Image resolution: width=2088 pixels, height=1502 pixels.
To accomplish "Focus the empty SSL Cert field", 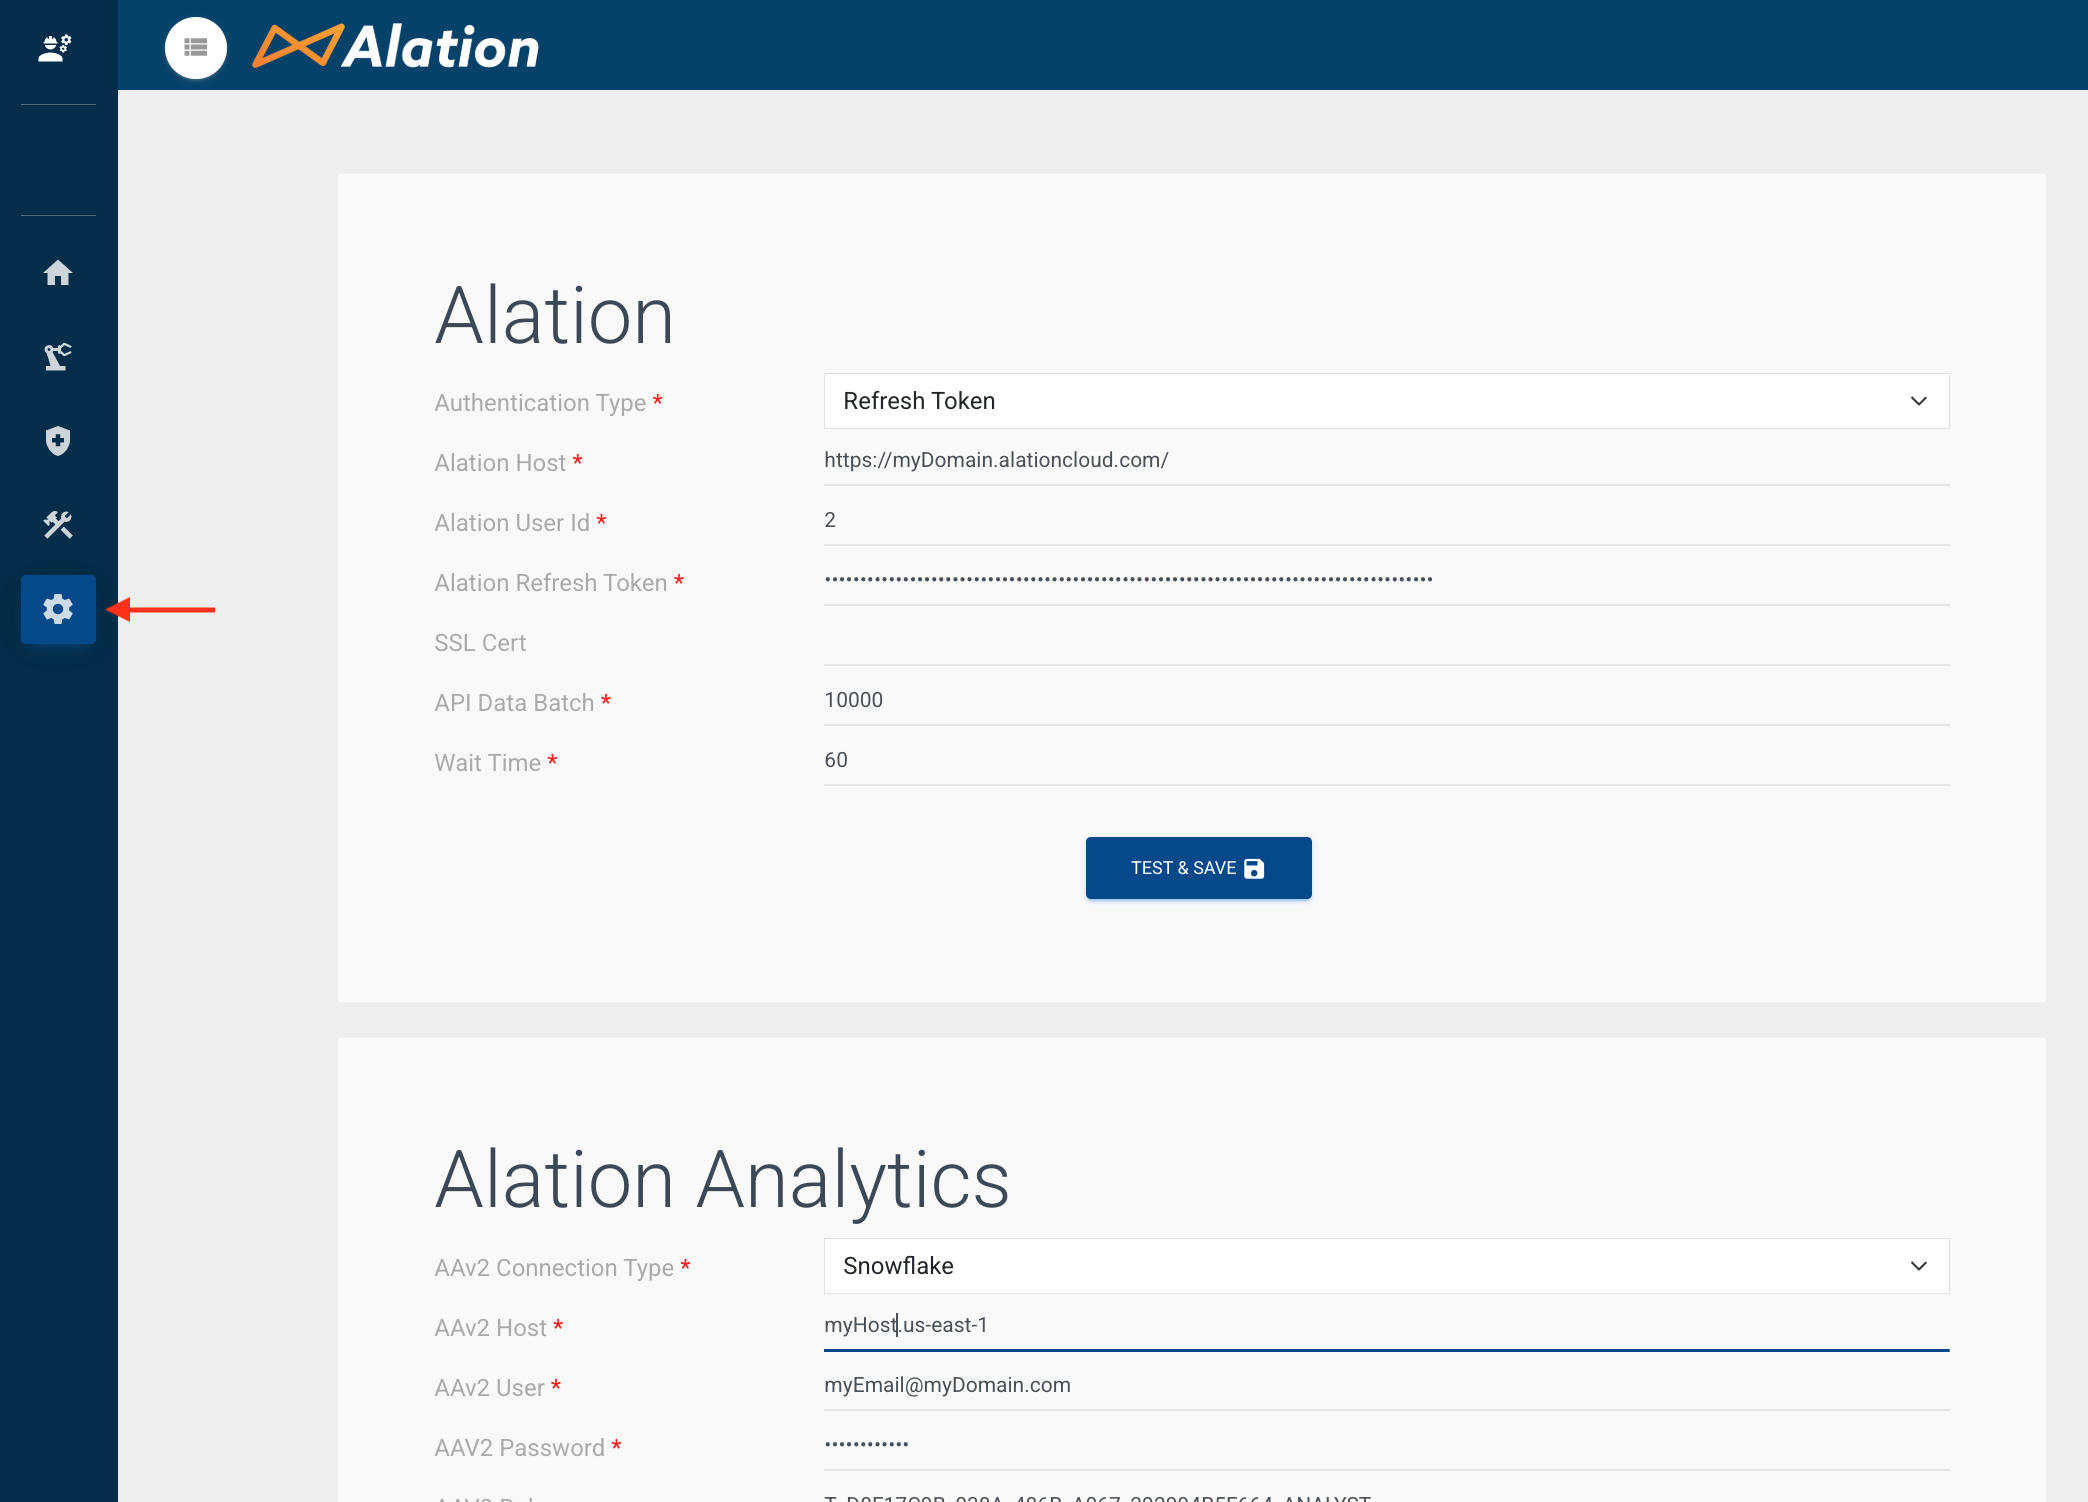I will click(x=1386, y=640).
